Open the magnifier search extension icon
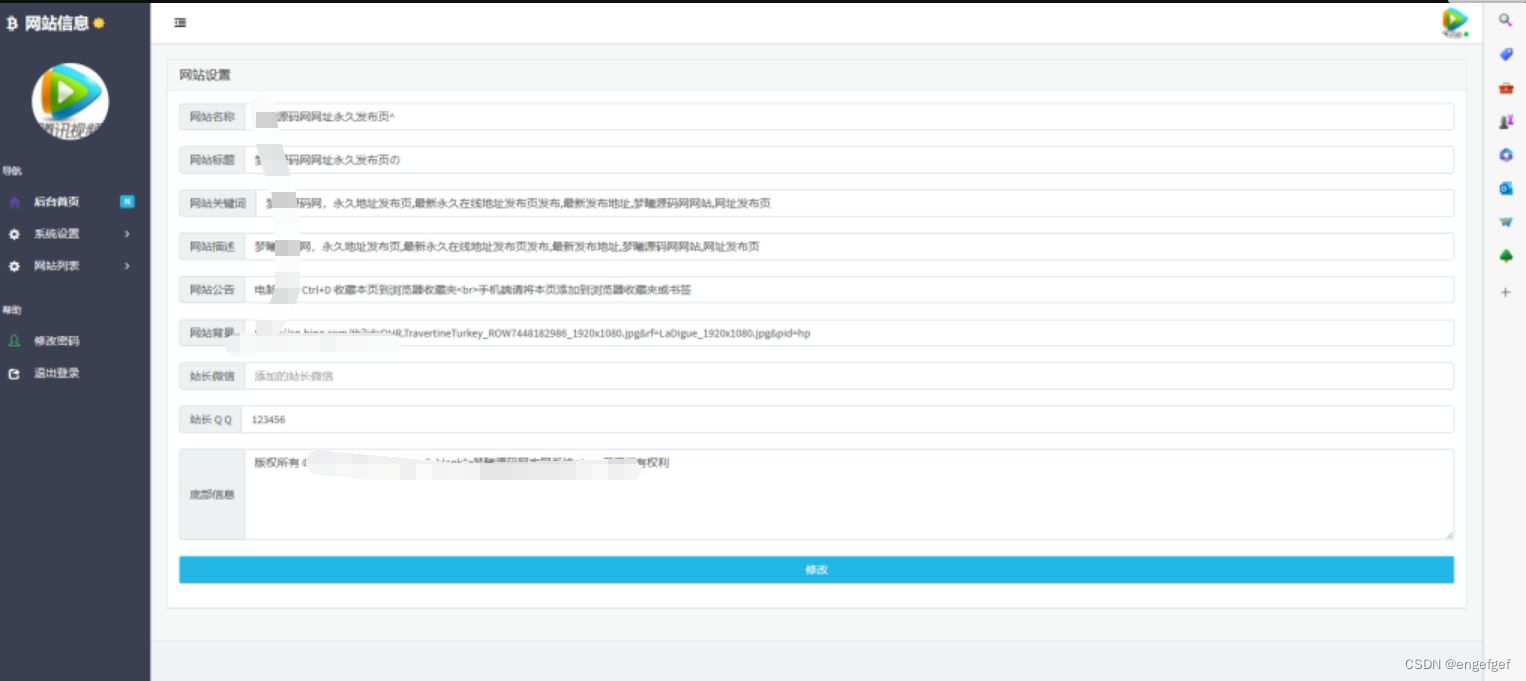This screenshot has height=681, width=1526. click(x=1505, y=20)
